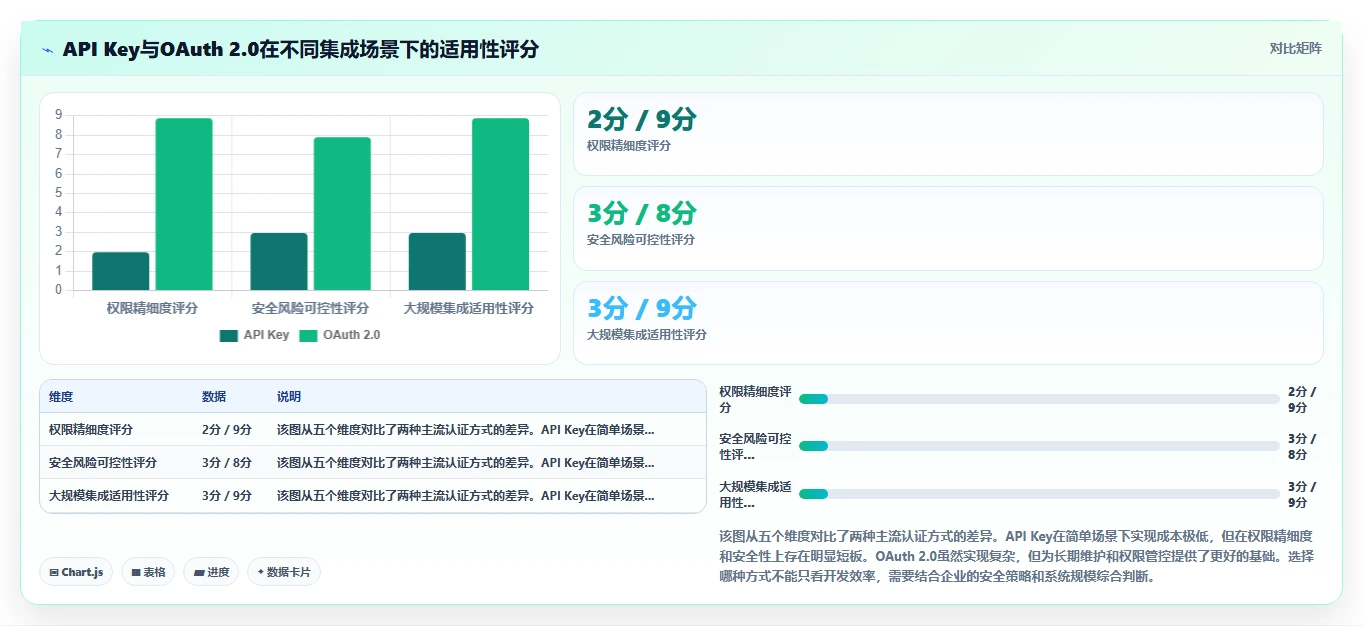Click the 进度 tag chip
This screenshot has width=1363, height=626.
211,572
